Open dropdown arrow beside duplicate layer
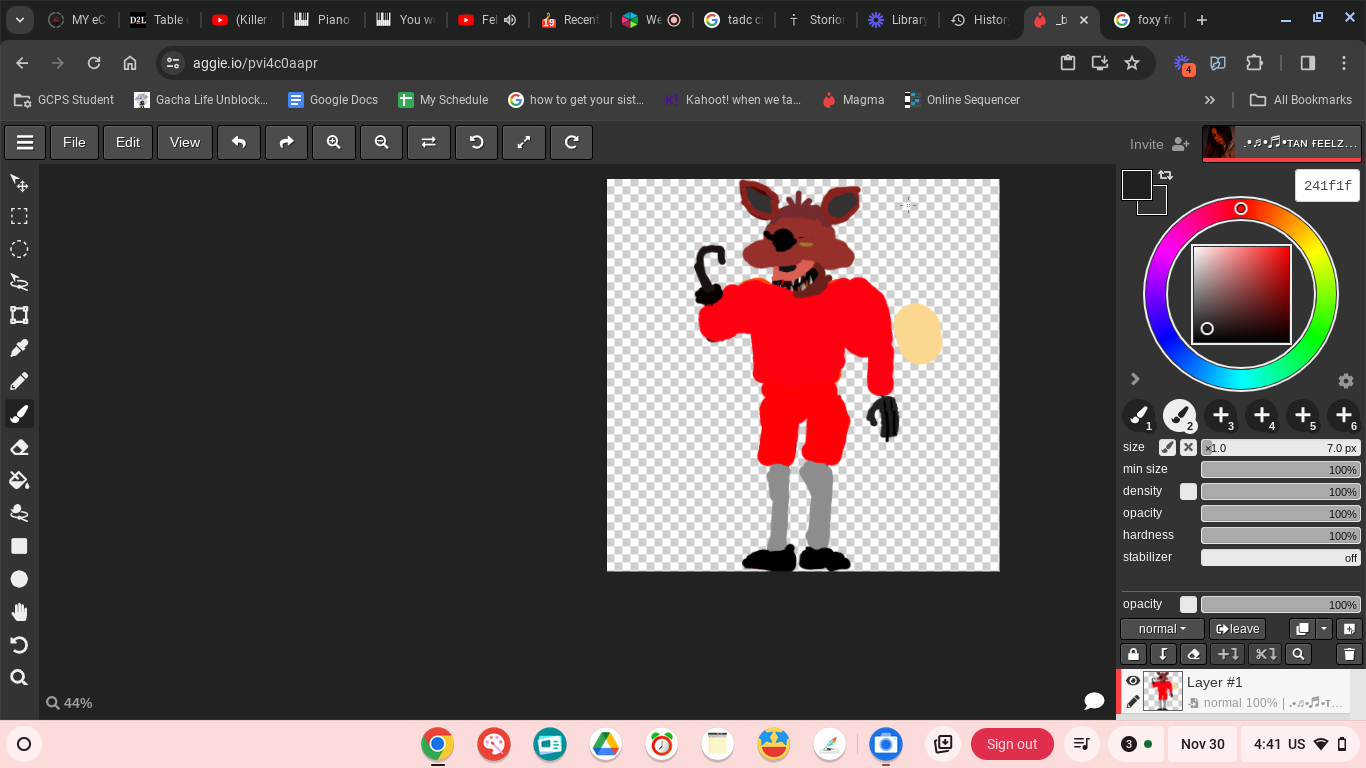This screenshot has height=768, width=1366. pos(1324,629)
